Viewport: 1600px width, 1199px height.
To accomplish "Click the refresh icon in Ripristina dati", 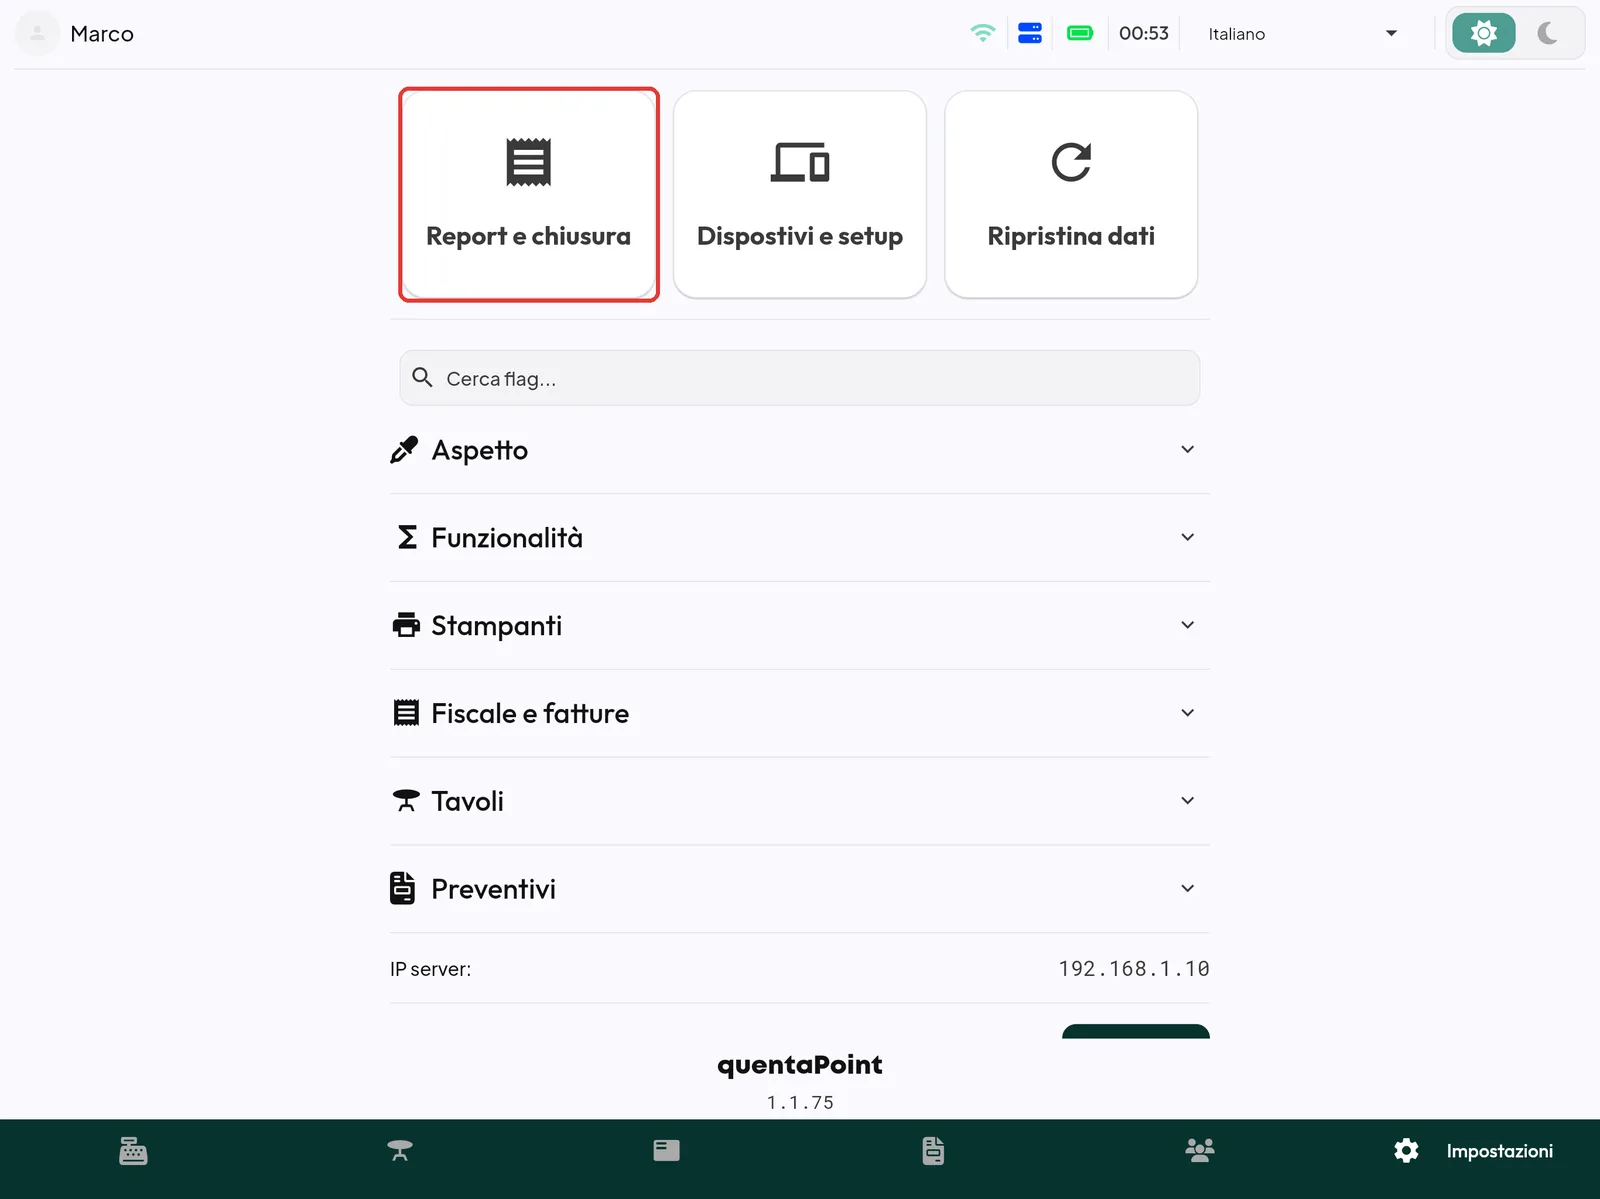I will point(1071,162).
